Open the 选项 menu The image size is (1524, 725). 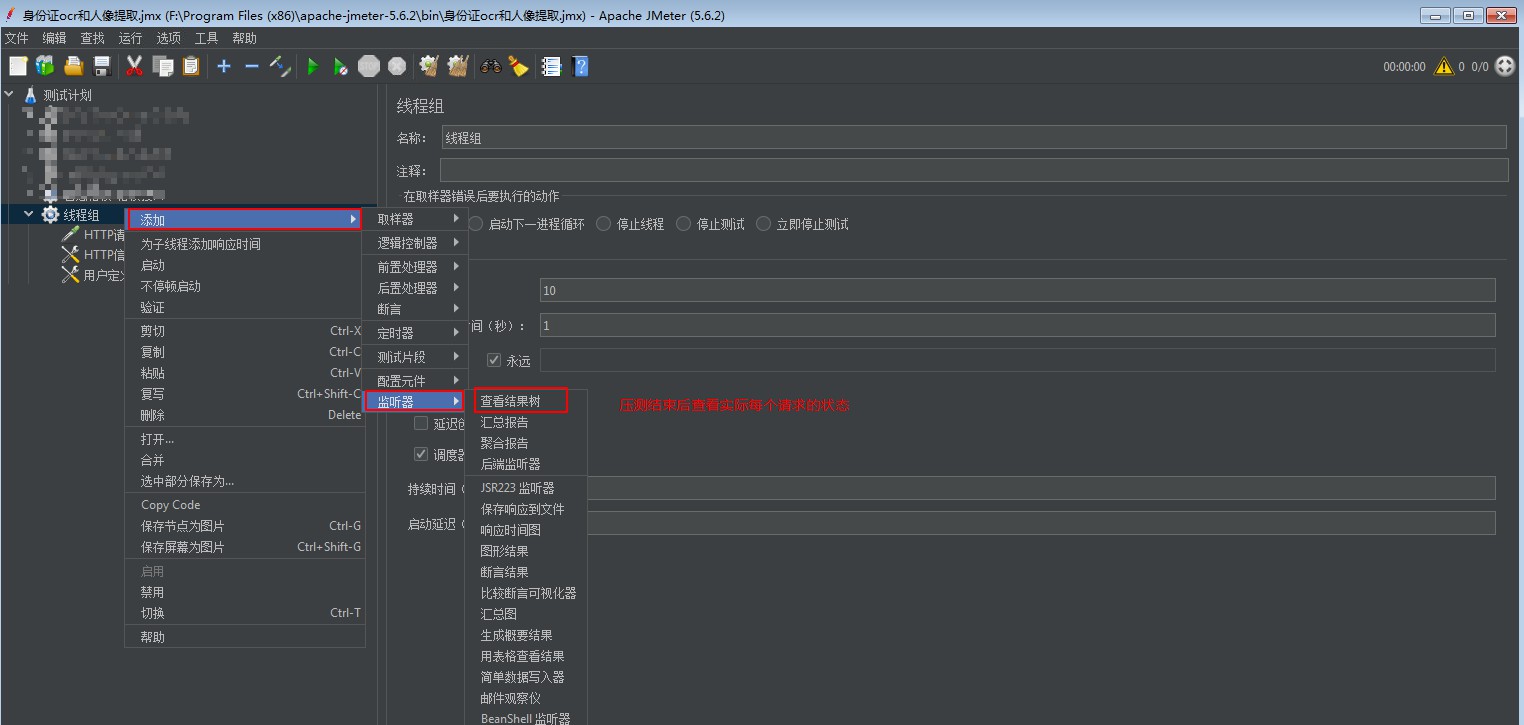pos(168,38)
